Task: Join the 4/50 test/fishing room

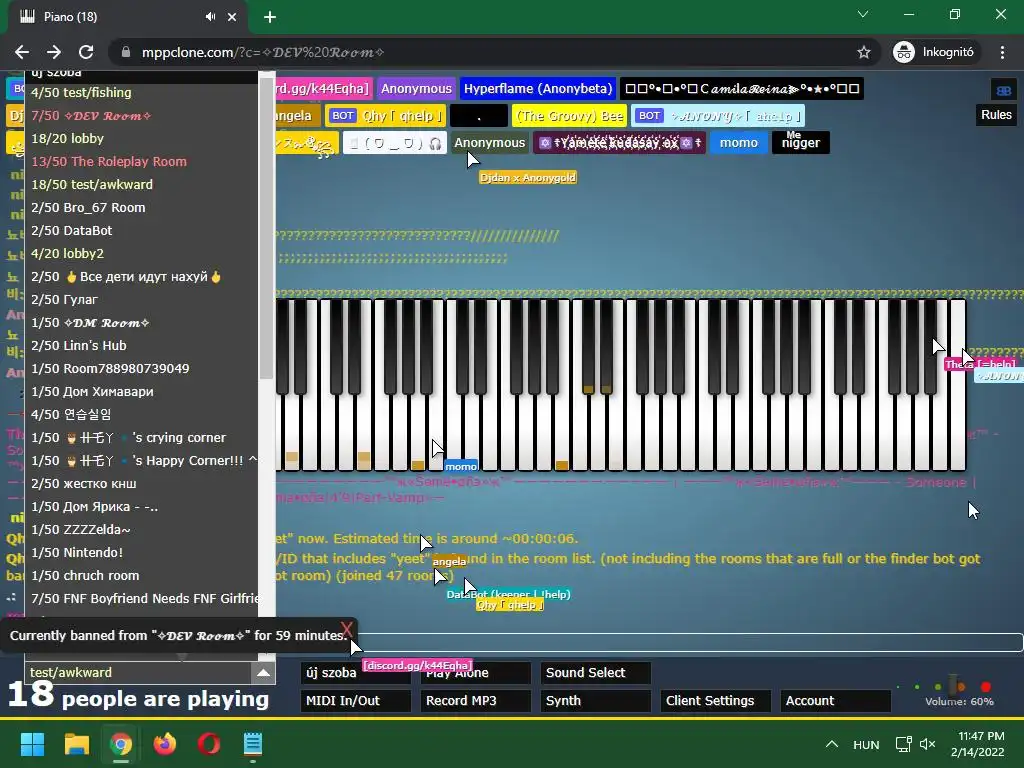Action: point(142,93)
